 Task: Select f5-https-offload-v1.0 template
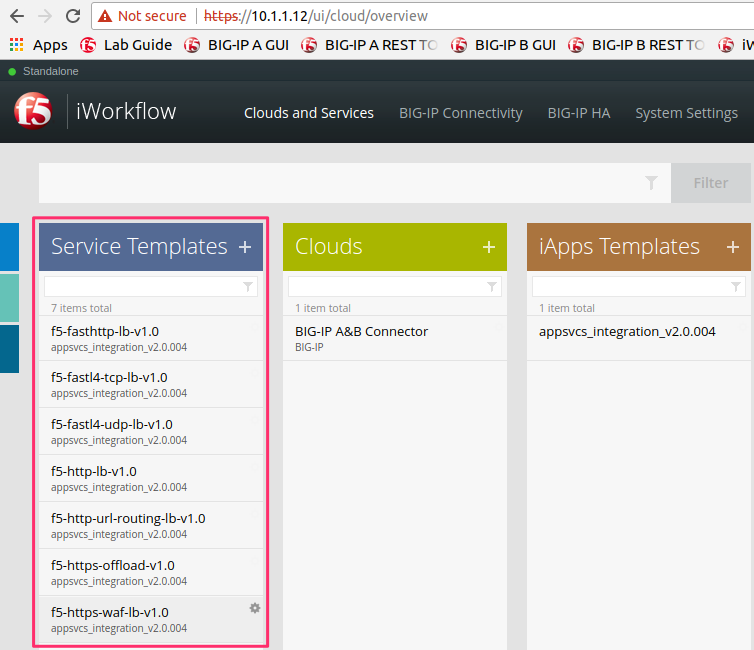tap(151, 573)
